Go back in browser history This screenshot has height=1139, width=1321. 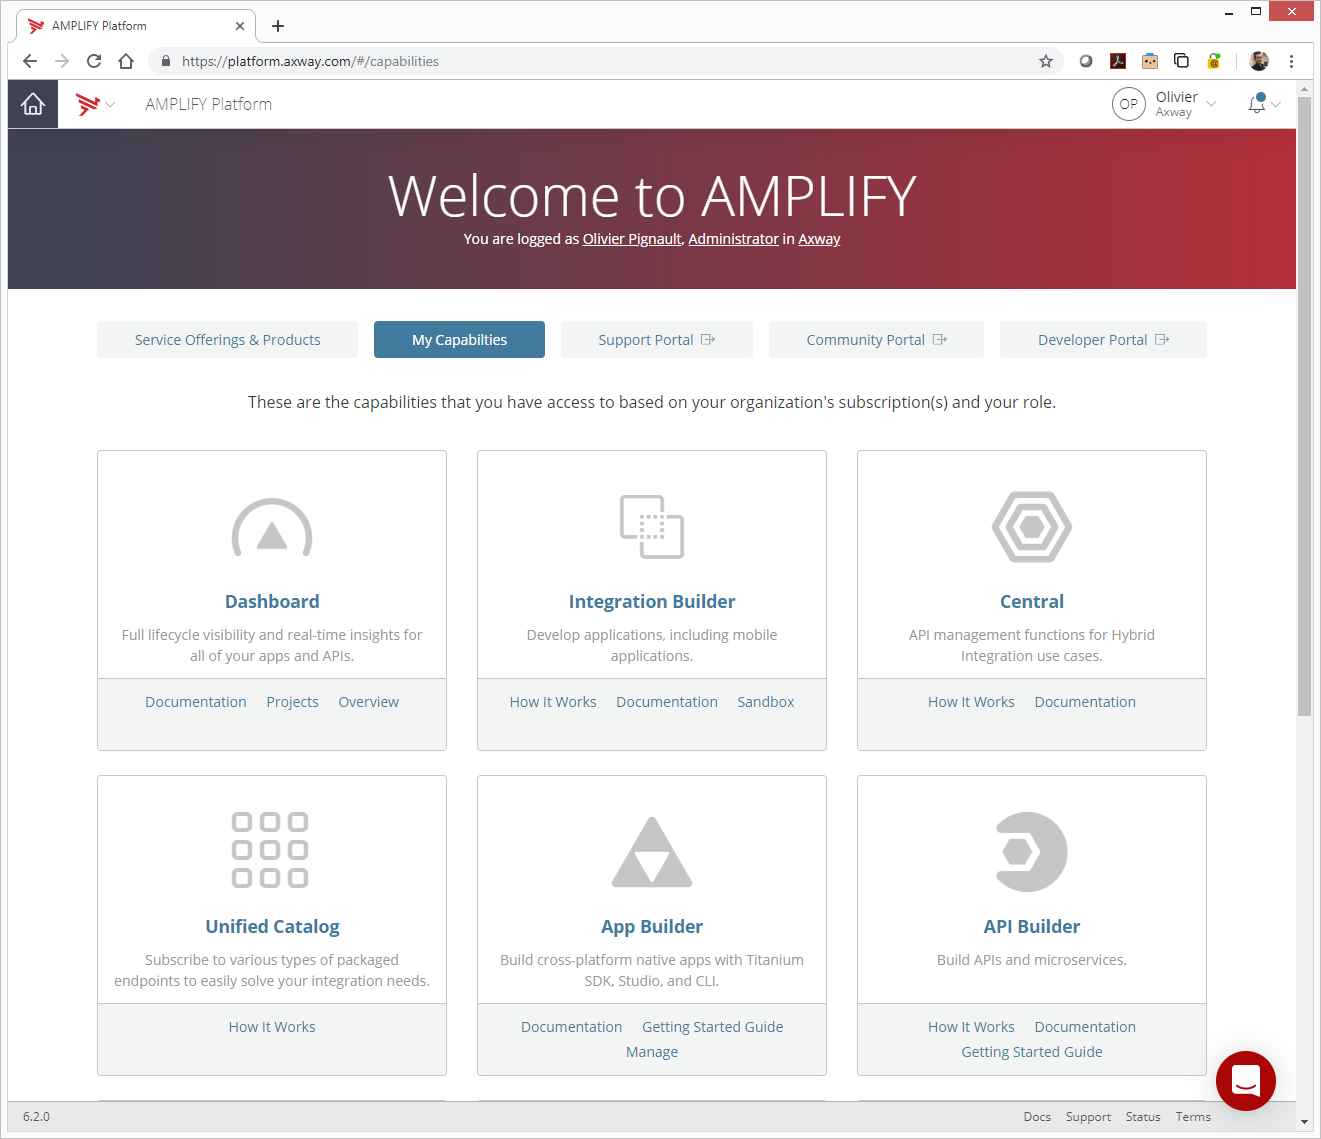coord(30,61)
